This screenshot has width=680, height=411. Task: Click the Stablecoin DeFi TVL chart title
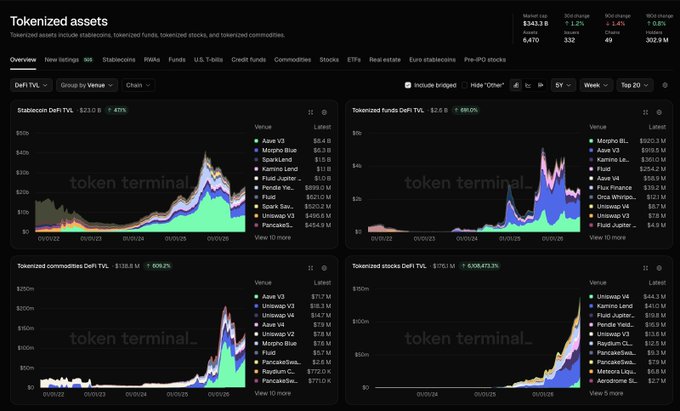[45, 110]
